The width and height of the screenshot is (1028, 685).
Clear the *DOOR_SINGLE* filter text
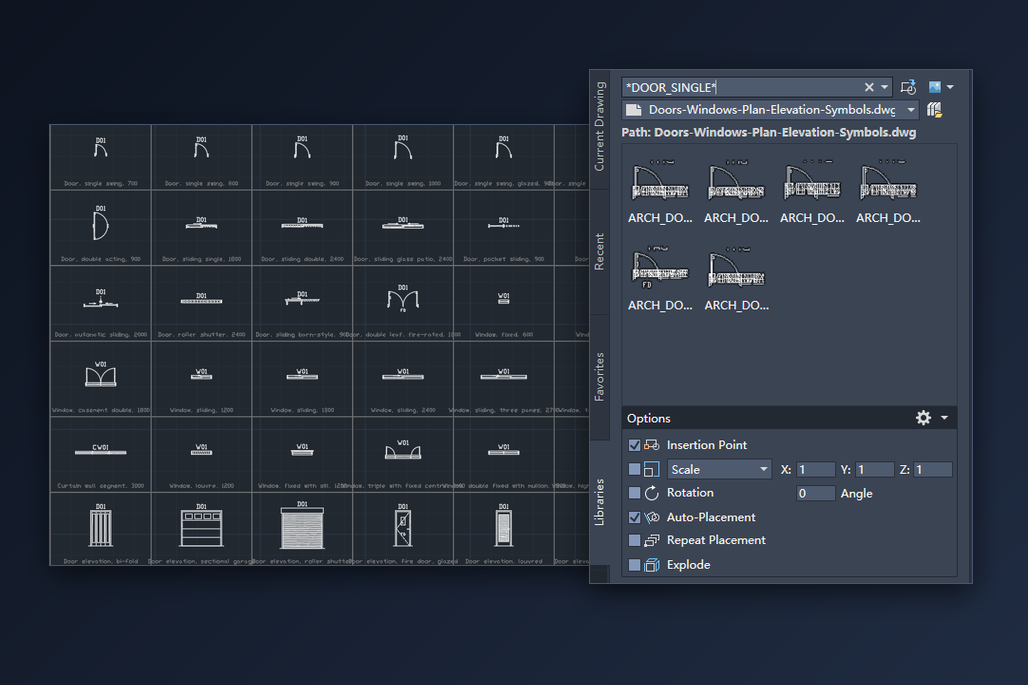(869, 87)
